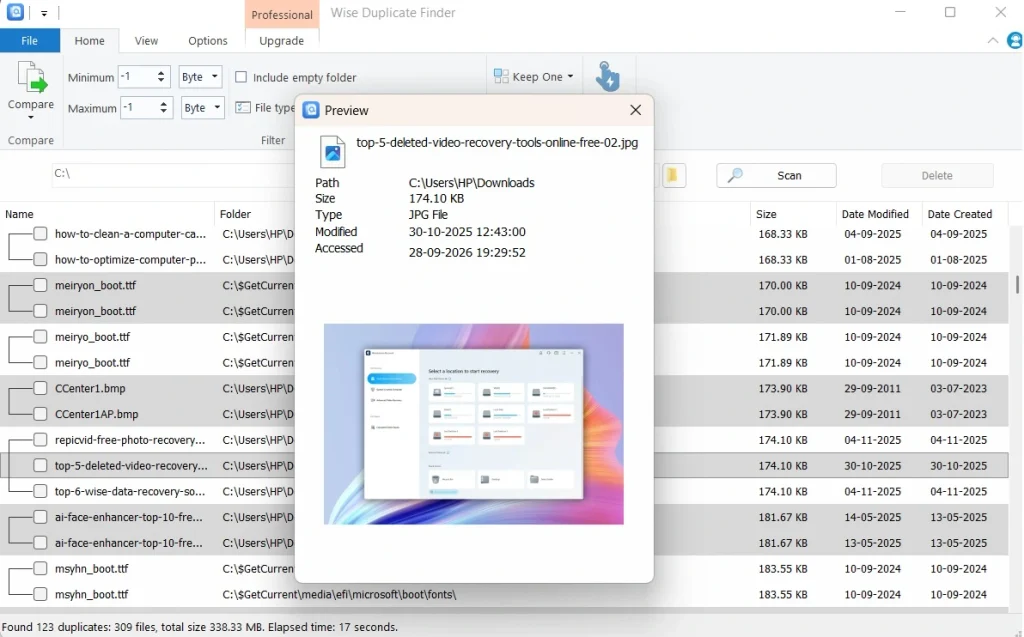Check the second meiryo_boot.ttf checkbox

[x=40, y=362]
